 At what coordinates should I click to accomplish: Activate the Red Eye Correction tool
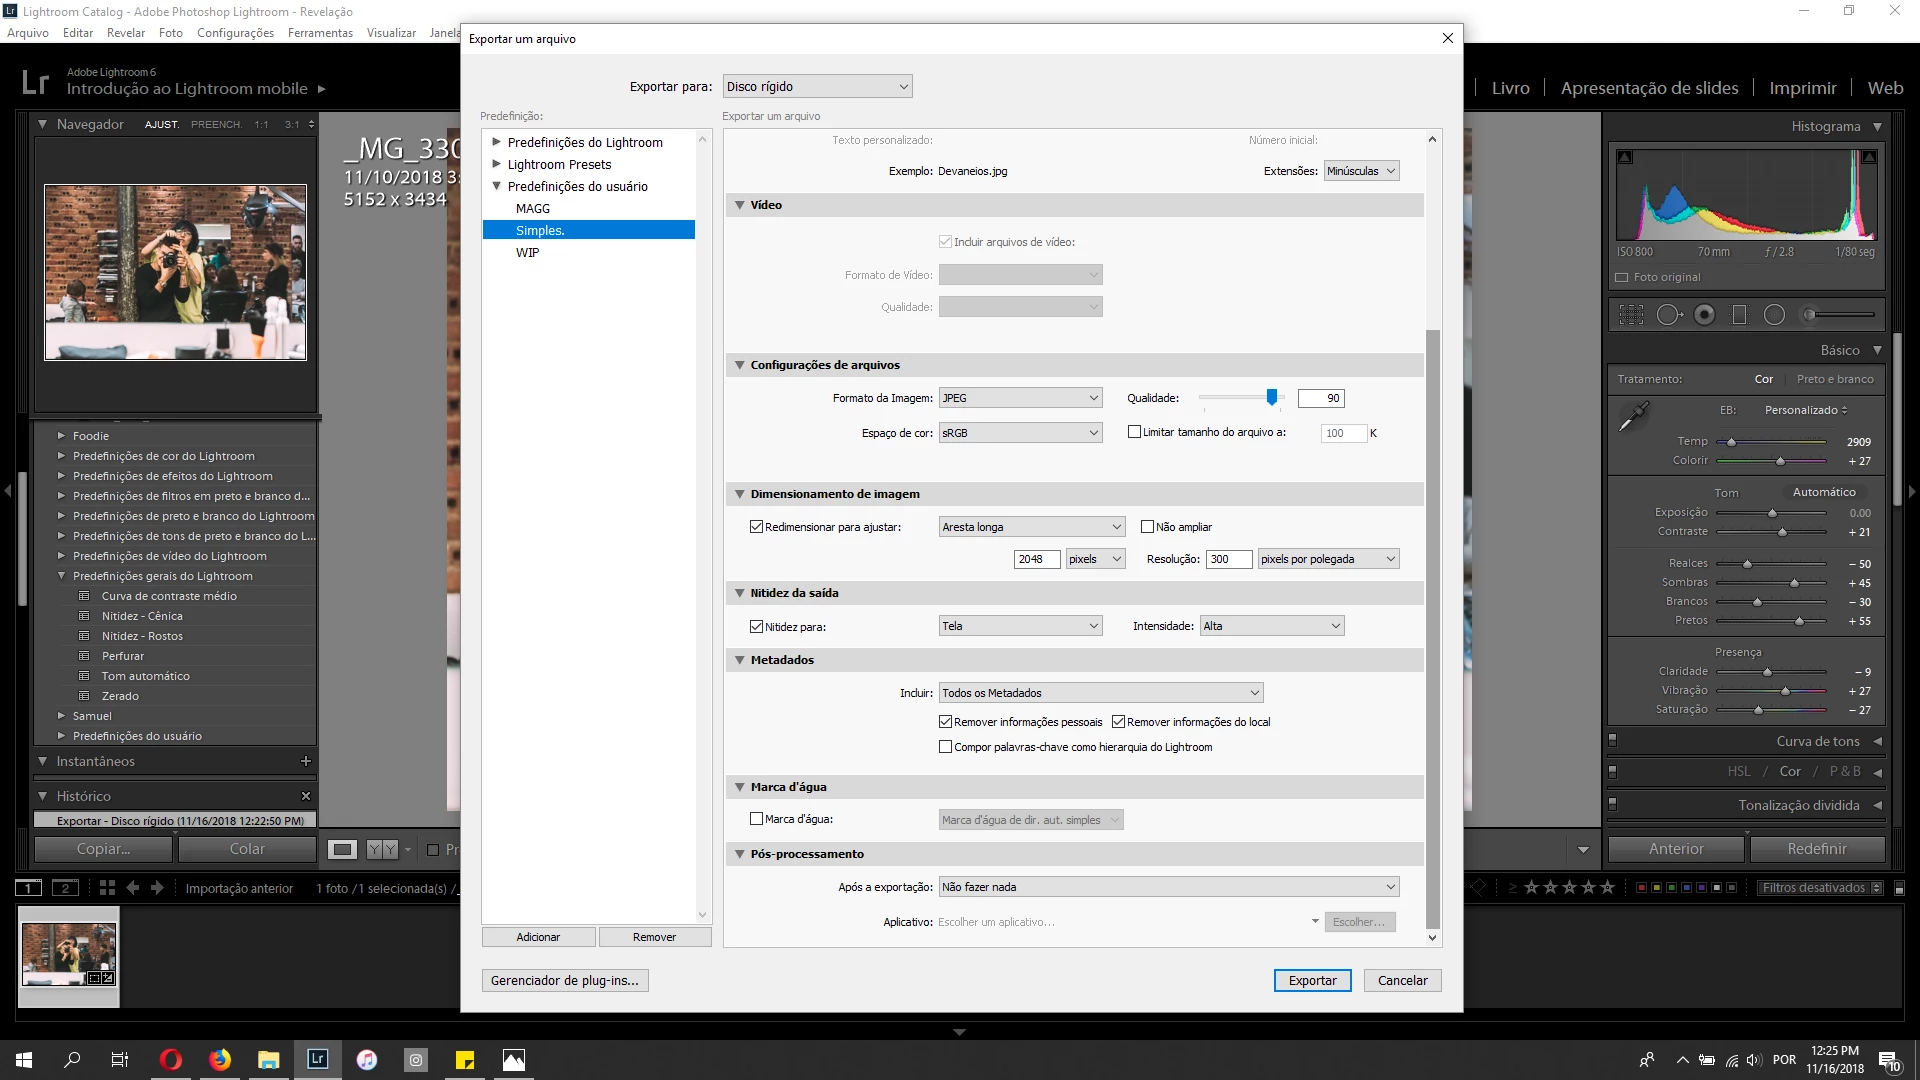[1705, 315]
